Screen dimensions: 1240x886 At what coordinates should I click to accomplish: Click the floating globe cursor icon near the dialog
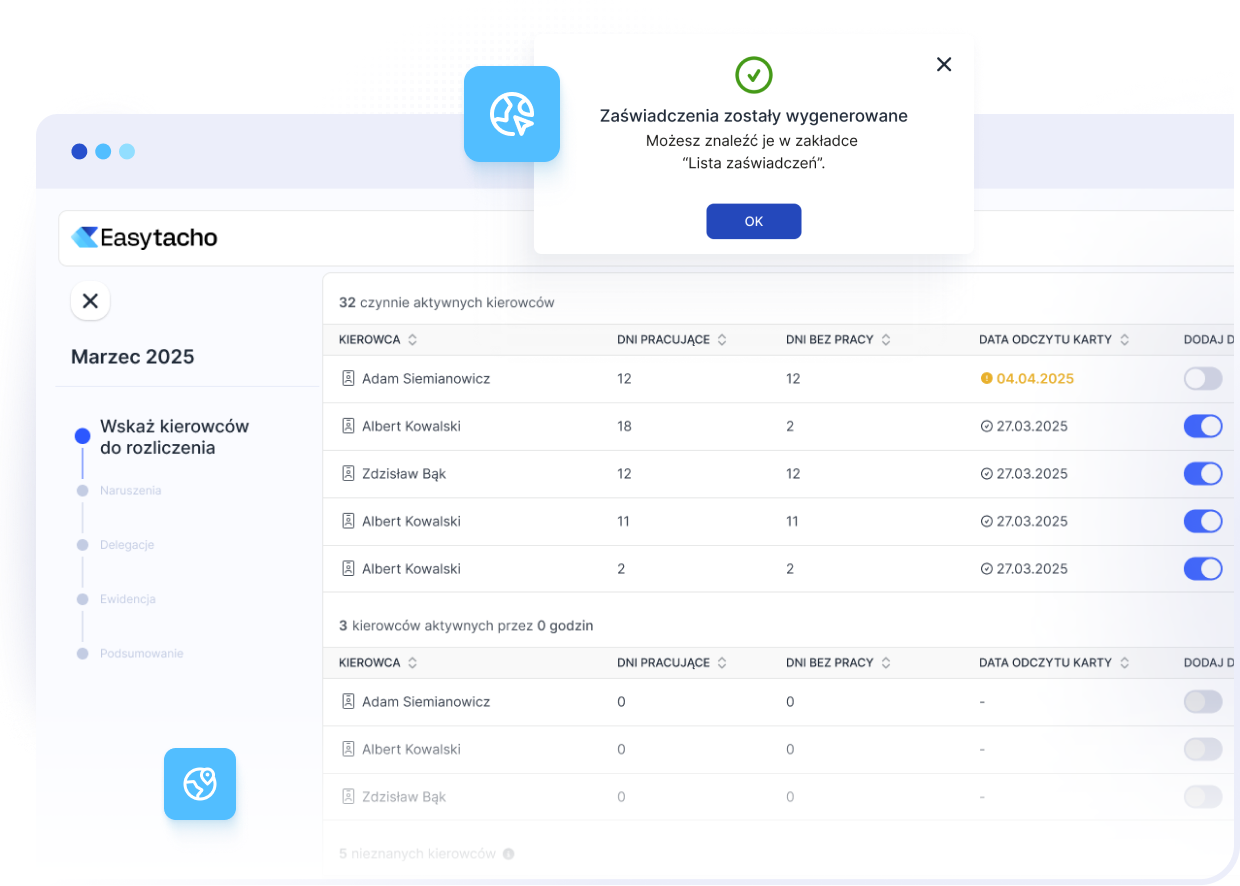(x=512, y=114)
